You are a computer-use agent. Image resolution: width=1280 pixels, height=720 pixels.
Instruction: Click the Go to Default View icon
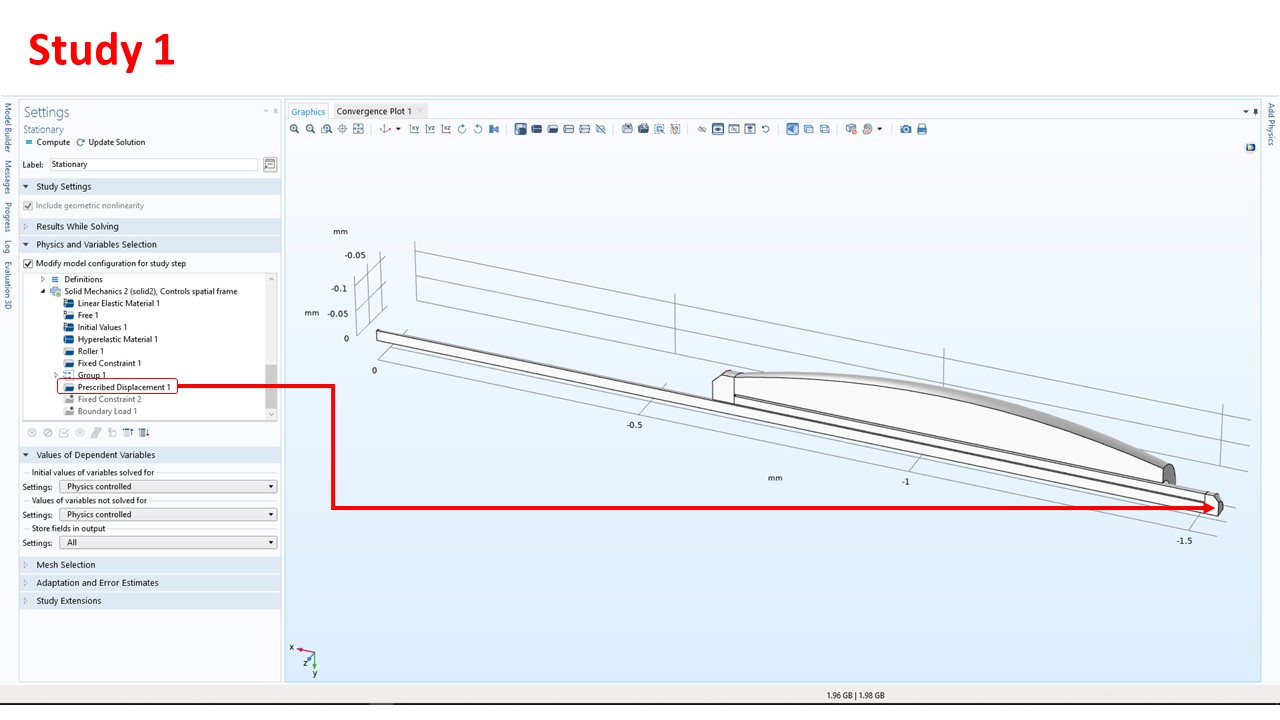pyautogui.click(x=385, y=129)
